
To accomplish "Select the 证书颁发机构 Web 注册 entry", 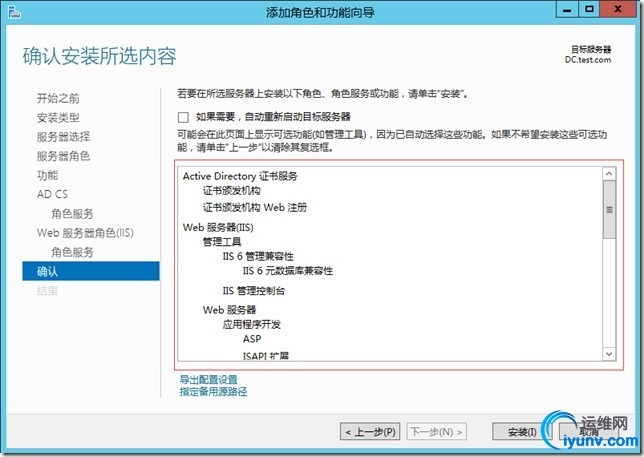I will [x=254, y=207].
